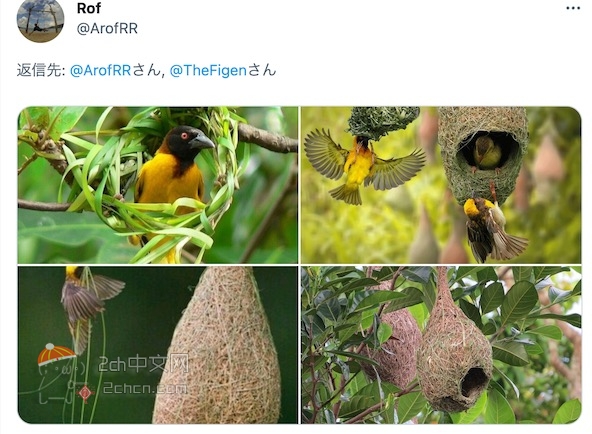Click the red diamond ornament watermark icon
The width and height of the screenshot is (592, 434).
click(x=86, y=394)
